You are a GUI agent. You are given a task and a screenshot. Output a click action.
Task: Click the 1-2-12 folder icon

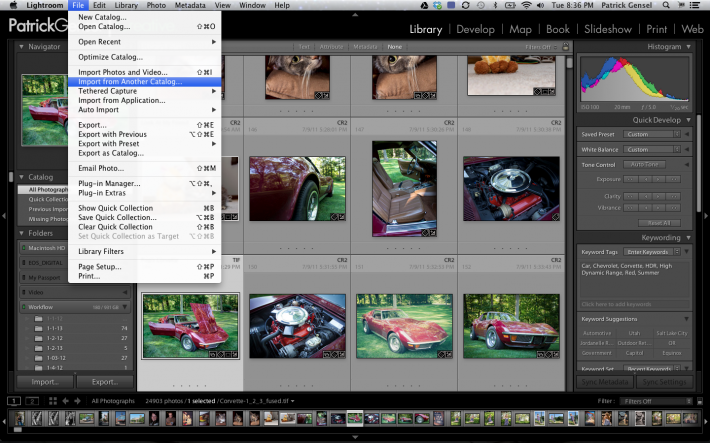tap(38, 338)
